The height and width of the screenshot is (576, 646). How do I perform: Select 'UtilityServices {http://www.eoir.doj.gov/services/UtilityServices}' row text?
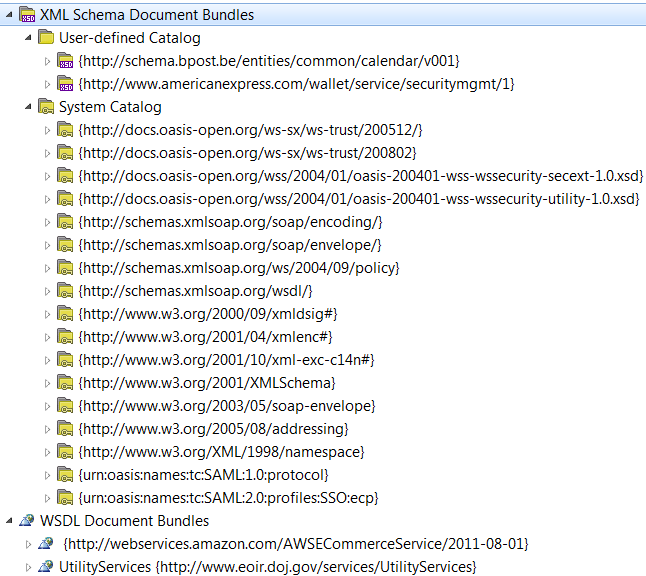click(x=268, y=567)
